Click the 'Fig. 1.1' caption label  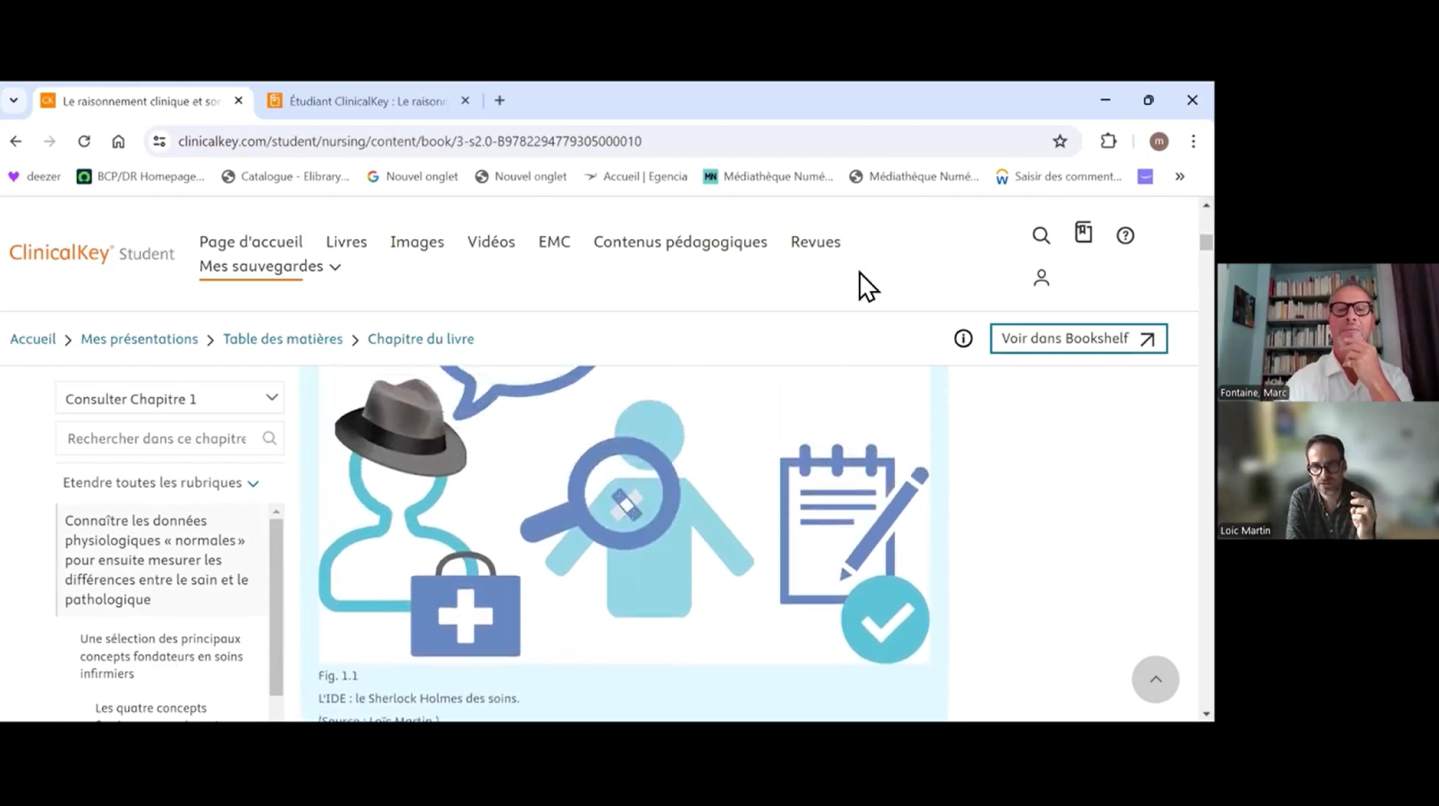tap(338, 676)
